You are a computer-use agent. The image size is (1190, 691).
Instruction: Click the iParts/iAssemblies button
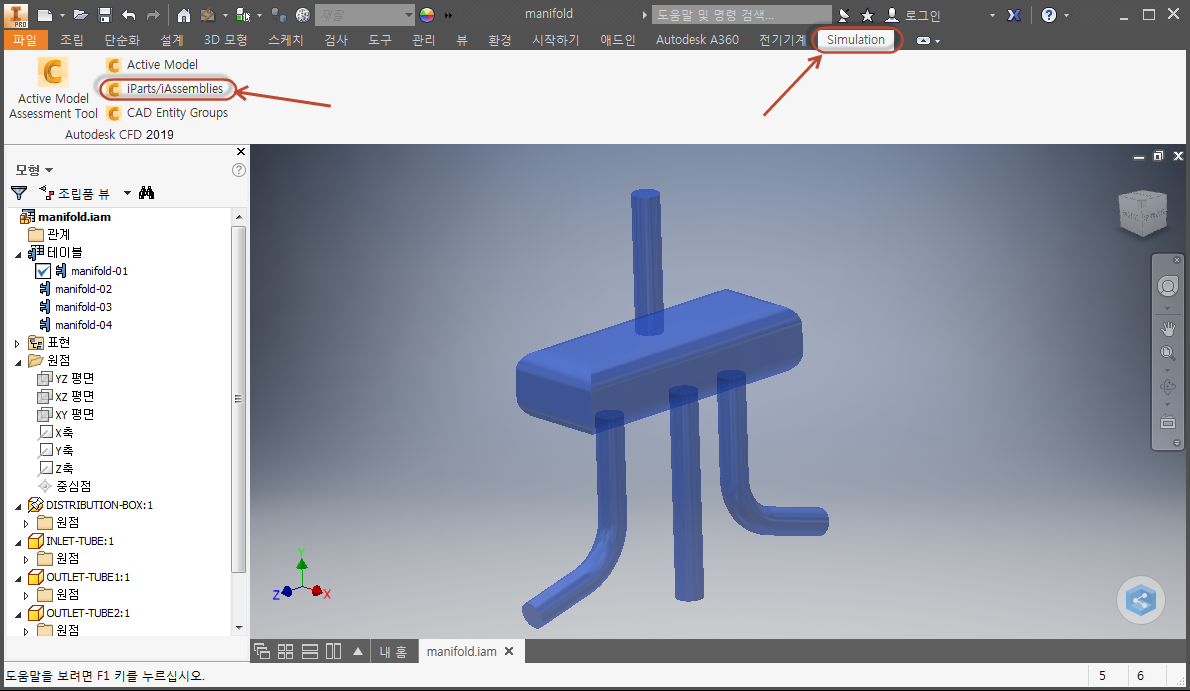tap(166, 89)
